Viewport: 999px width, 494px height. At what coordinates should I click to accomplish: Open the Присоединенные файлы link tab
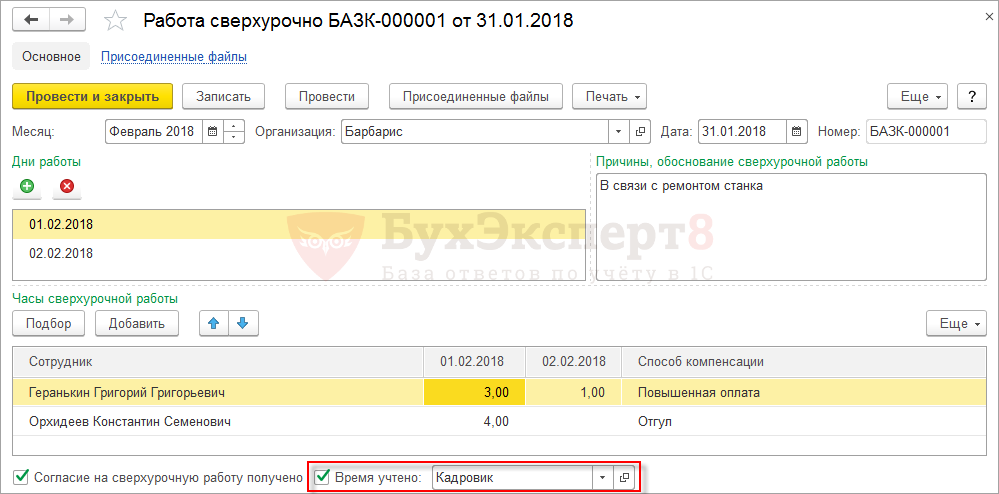click(x=174, y=57)
